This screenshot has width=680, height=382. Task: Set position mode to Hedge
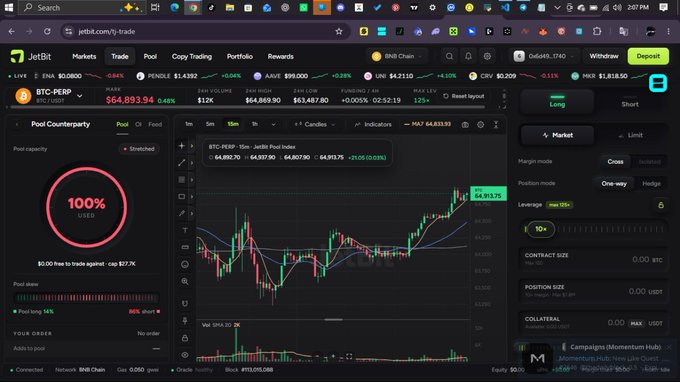point(651,183)
